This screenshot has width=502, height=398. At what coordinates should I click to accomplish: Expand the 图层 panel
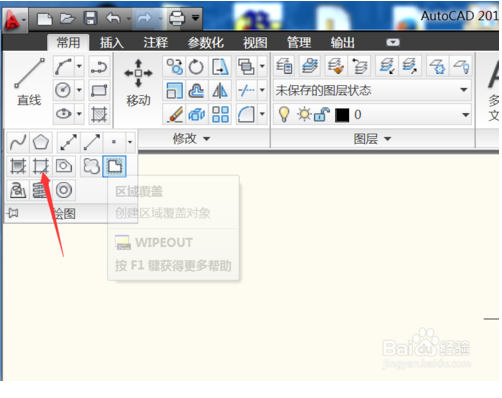372,138
